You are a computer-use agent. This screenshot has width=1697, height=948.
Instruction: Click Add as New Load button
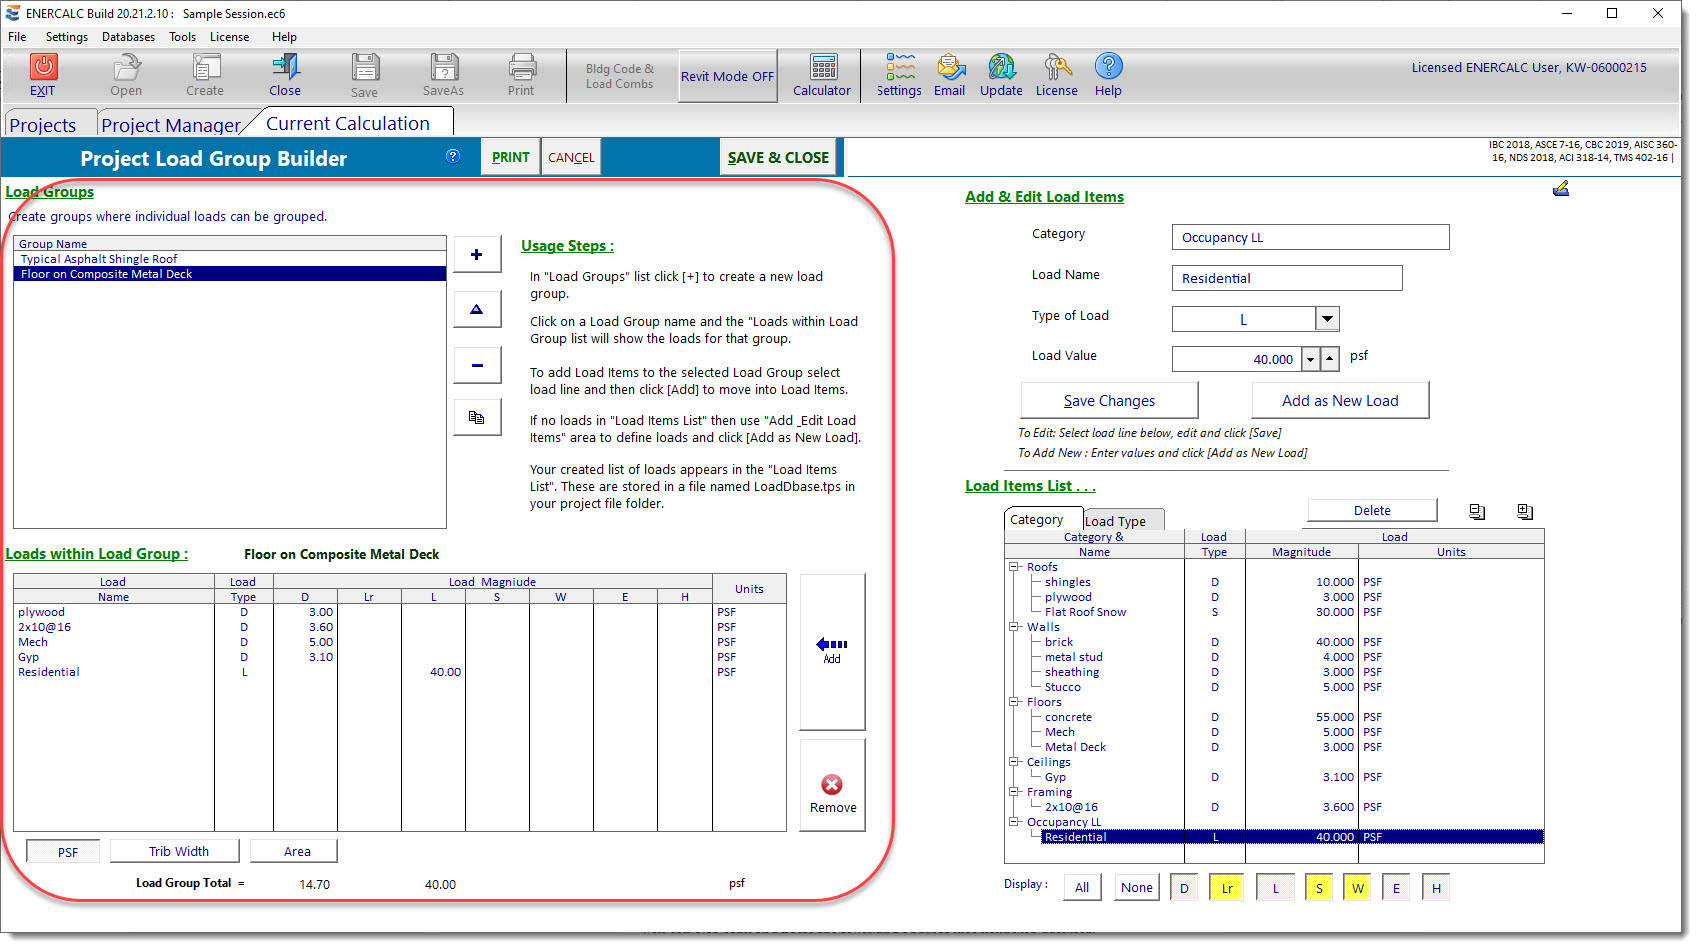click(x=1340, y=401)
